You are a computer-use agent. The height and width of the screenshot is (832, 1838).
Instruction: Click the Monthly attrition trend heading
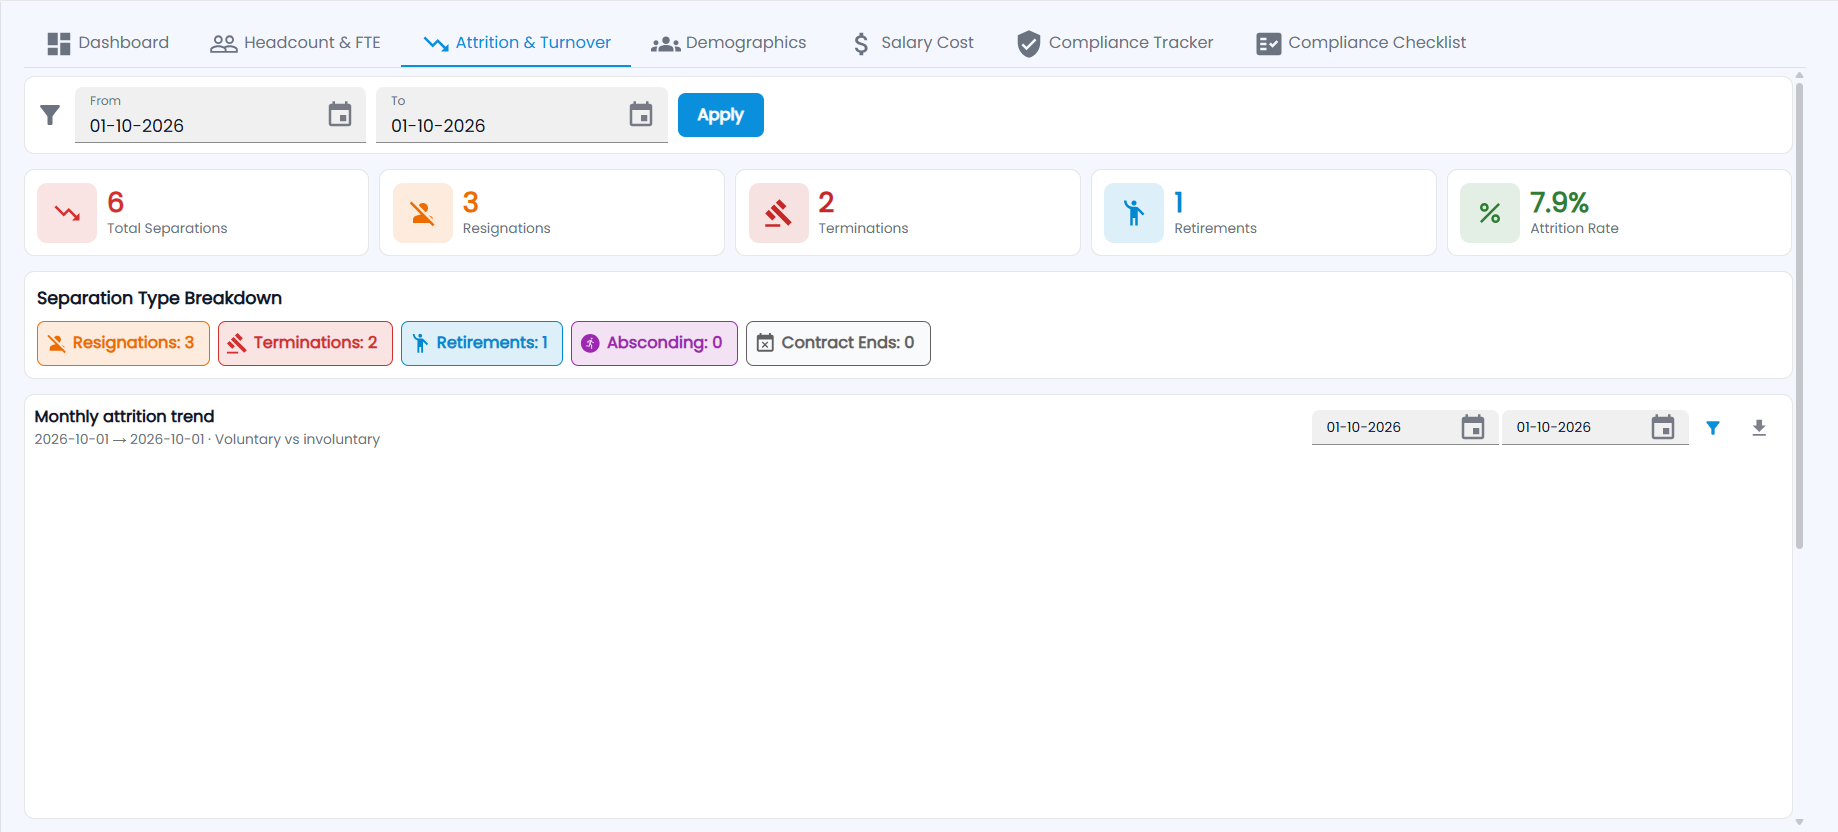point(124,416)
